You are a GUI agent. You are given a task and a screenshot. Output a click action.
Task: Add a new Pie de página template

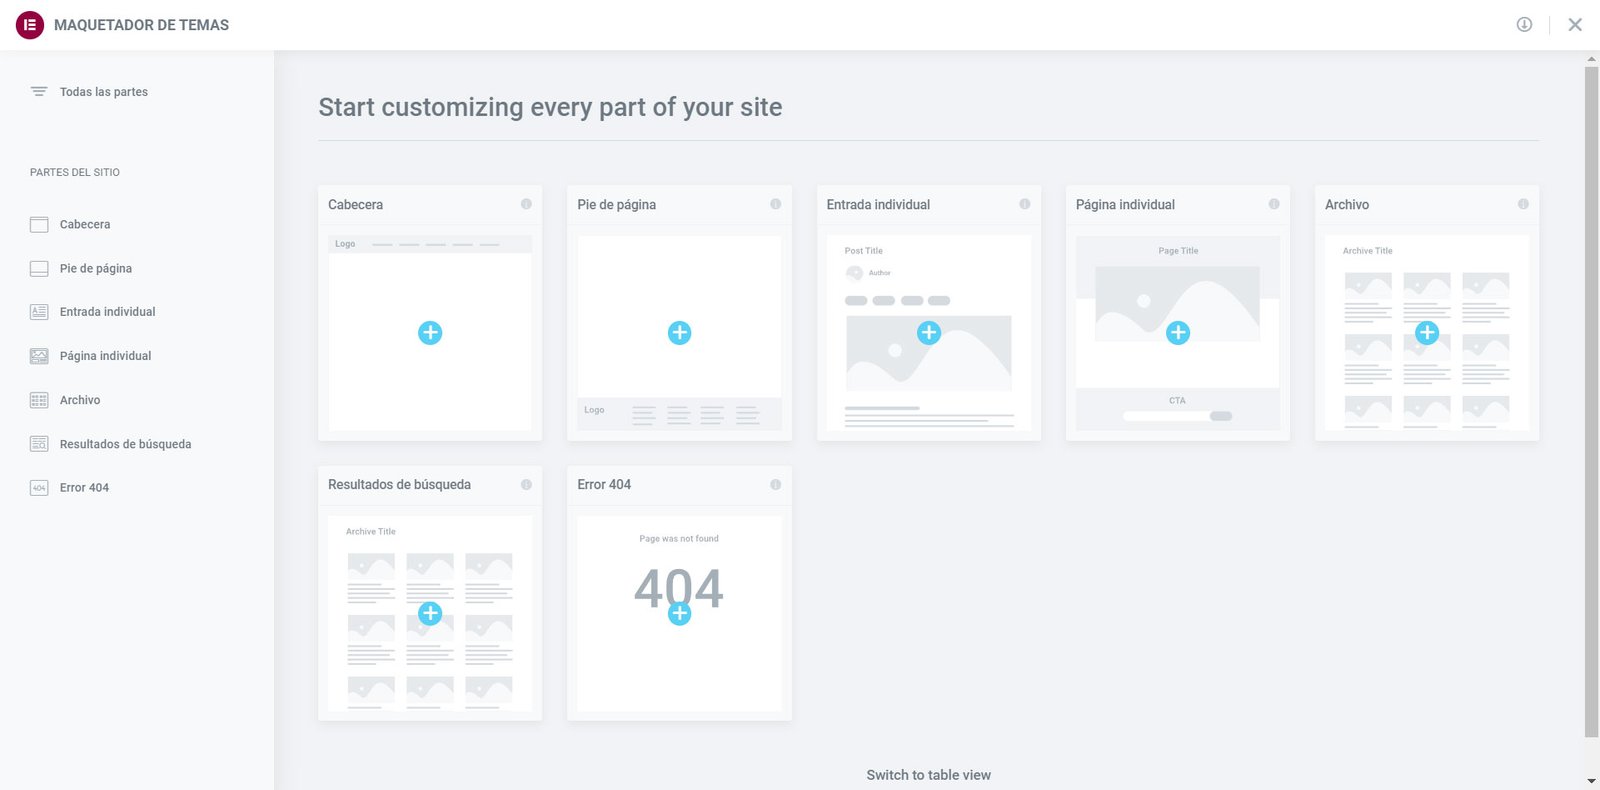click(x=679, y=333)
